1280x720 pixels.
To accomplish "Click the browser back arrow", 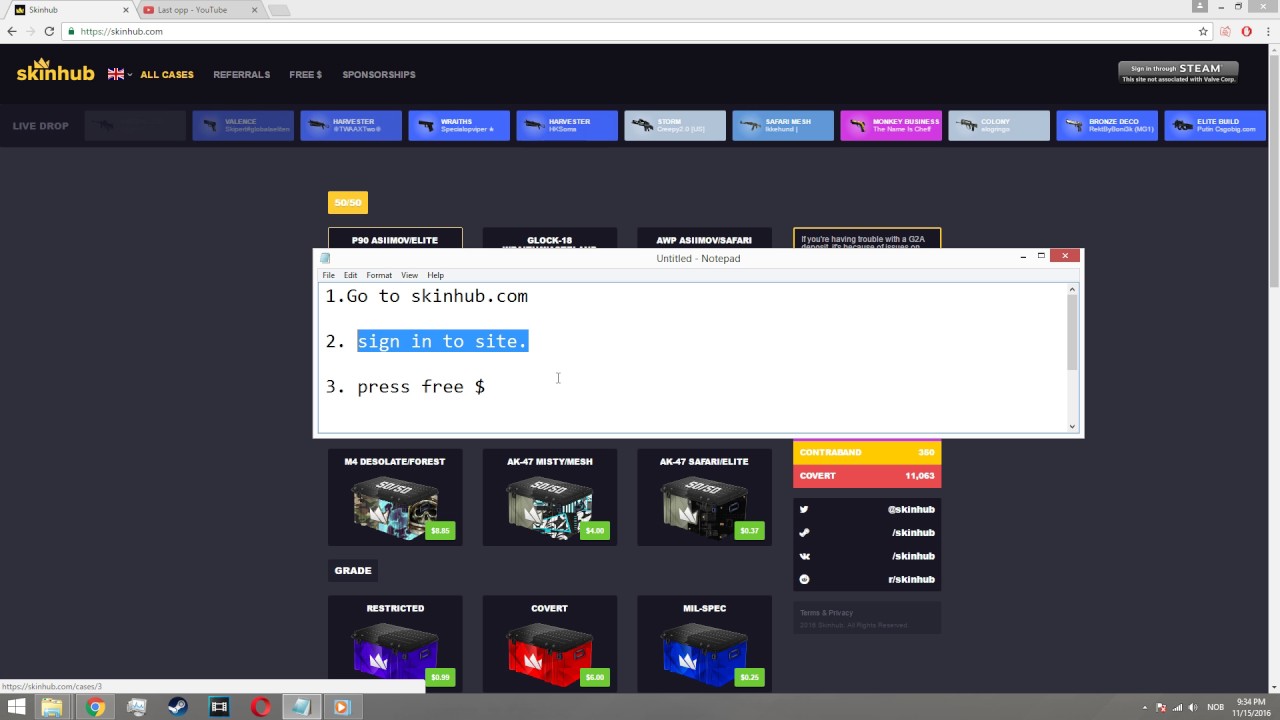I will (12, 31).
